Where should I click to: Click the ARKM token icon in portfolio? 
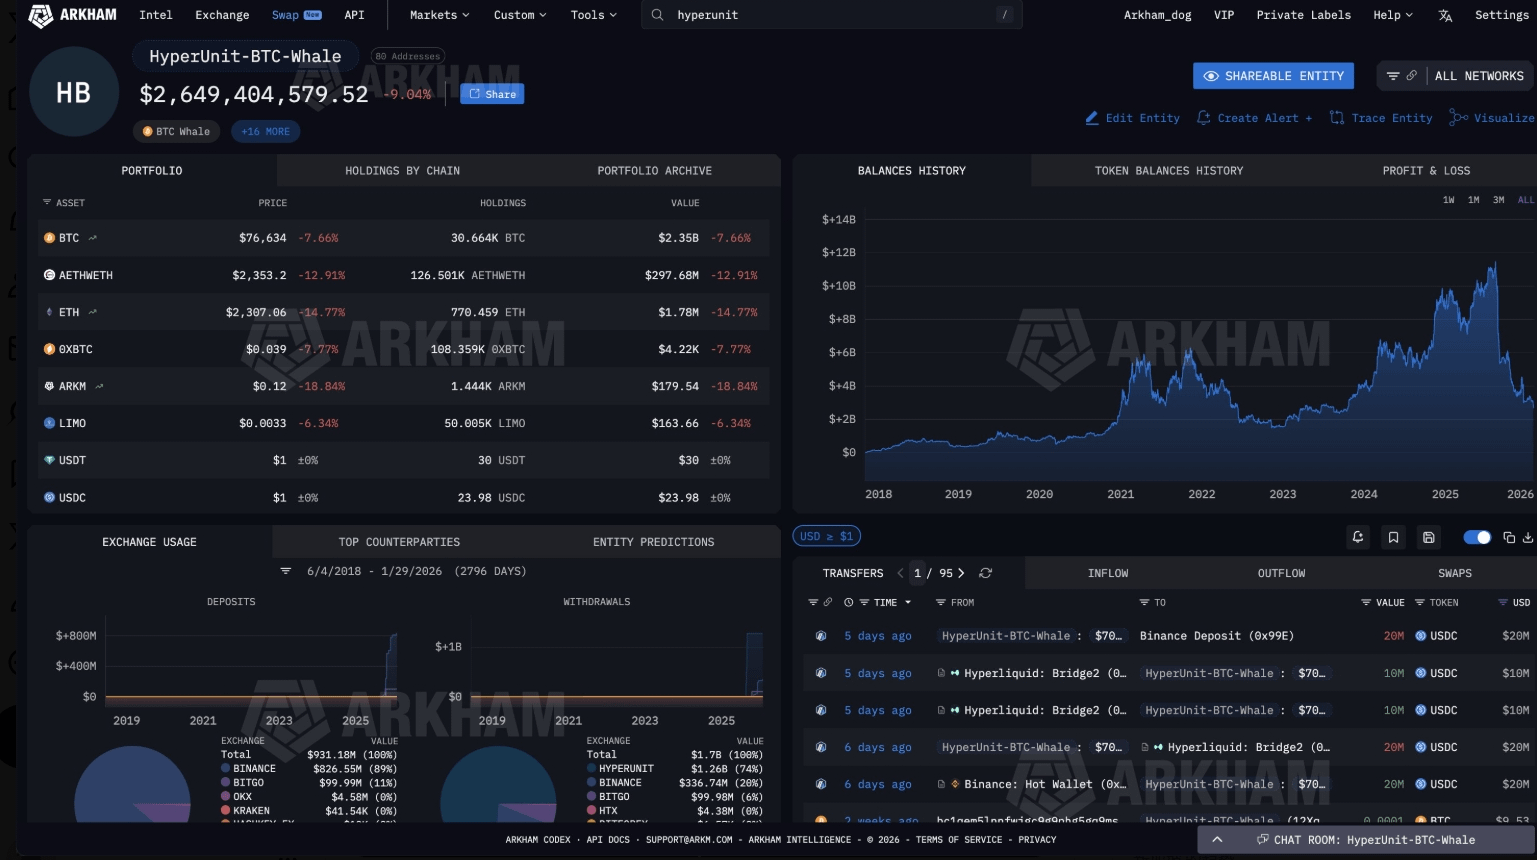pyautogui.click(x=49, y=386)
